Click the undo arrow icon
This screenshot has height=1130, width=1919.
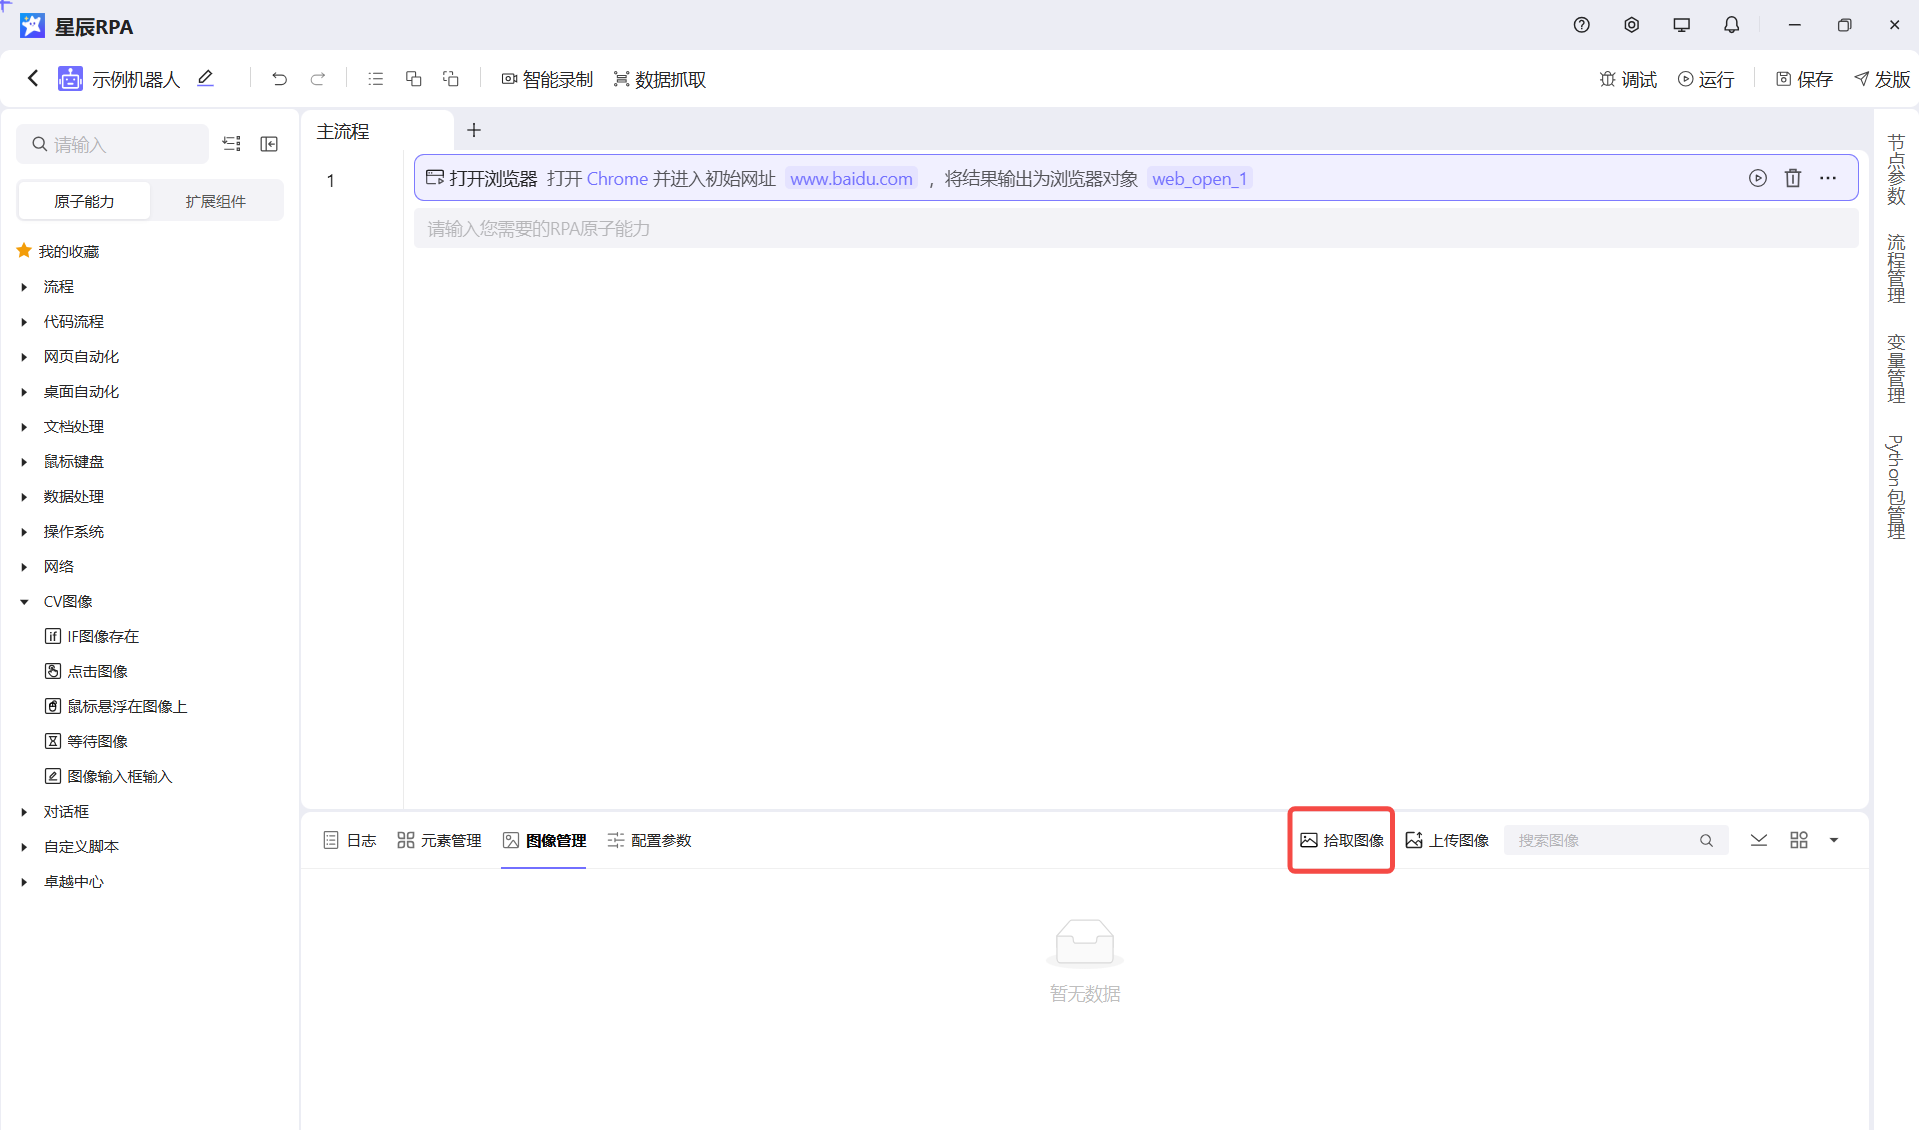coord(279,79)
